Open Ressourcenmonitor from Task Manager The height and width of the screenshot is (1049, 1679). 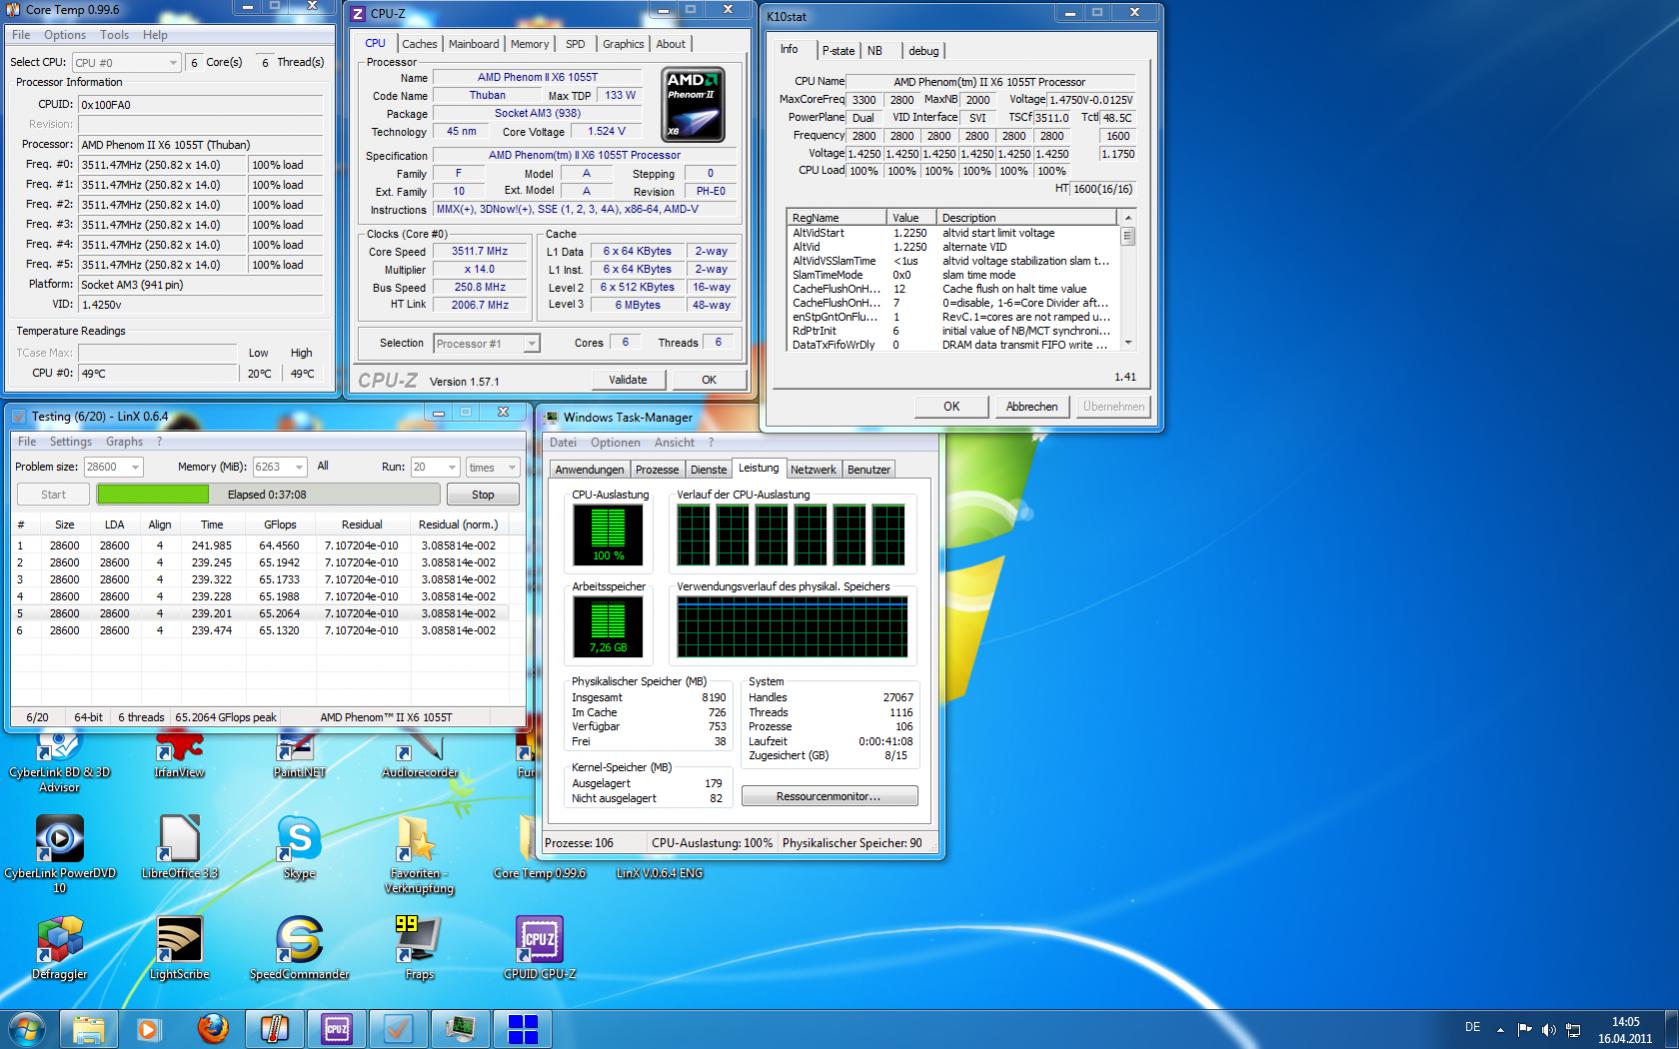829,796
